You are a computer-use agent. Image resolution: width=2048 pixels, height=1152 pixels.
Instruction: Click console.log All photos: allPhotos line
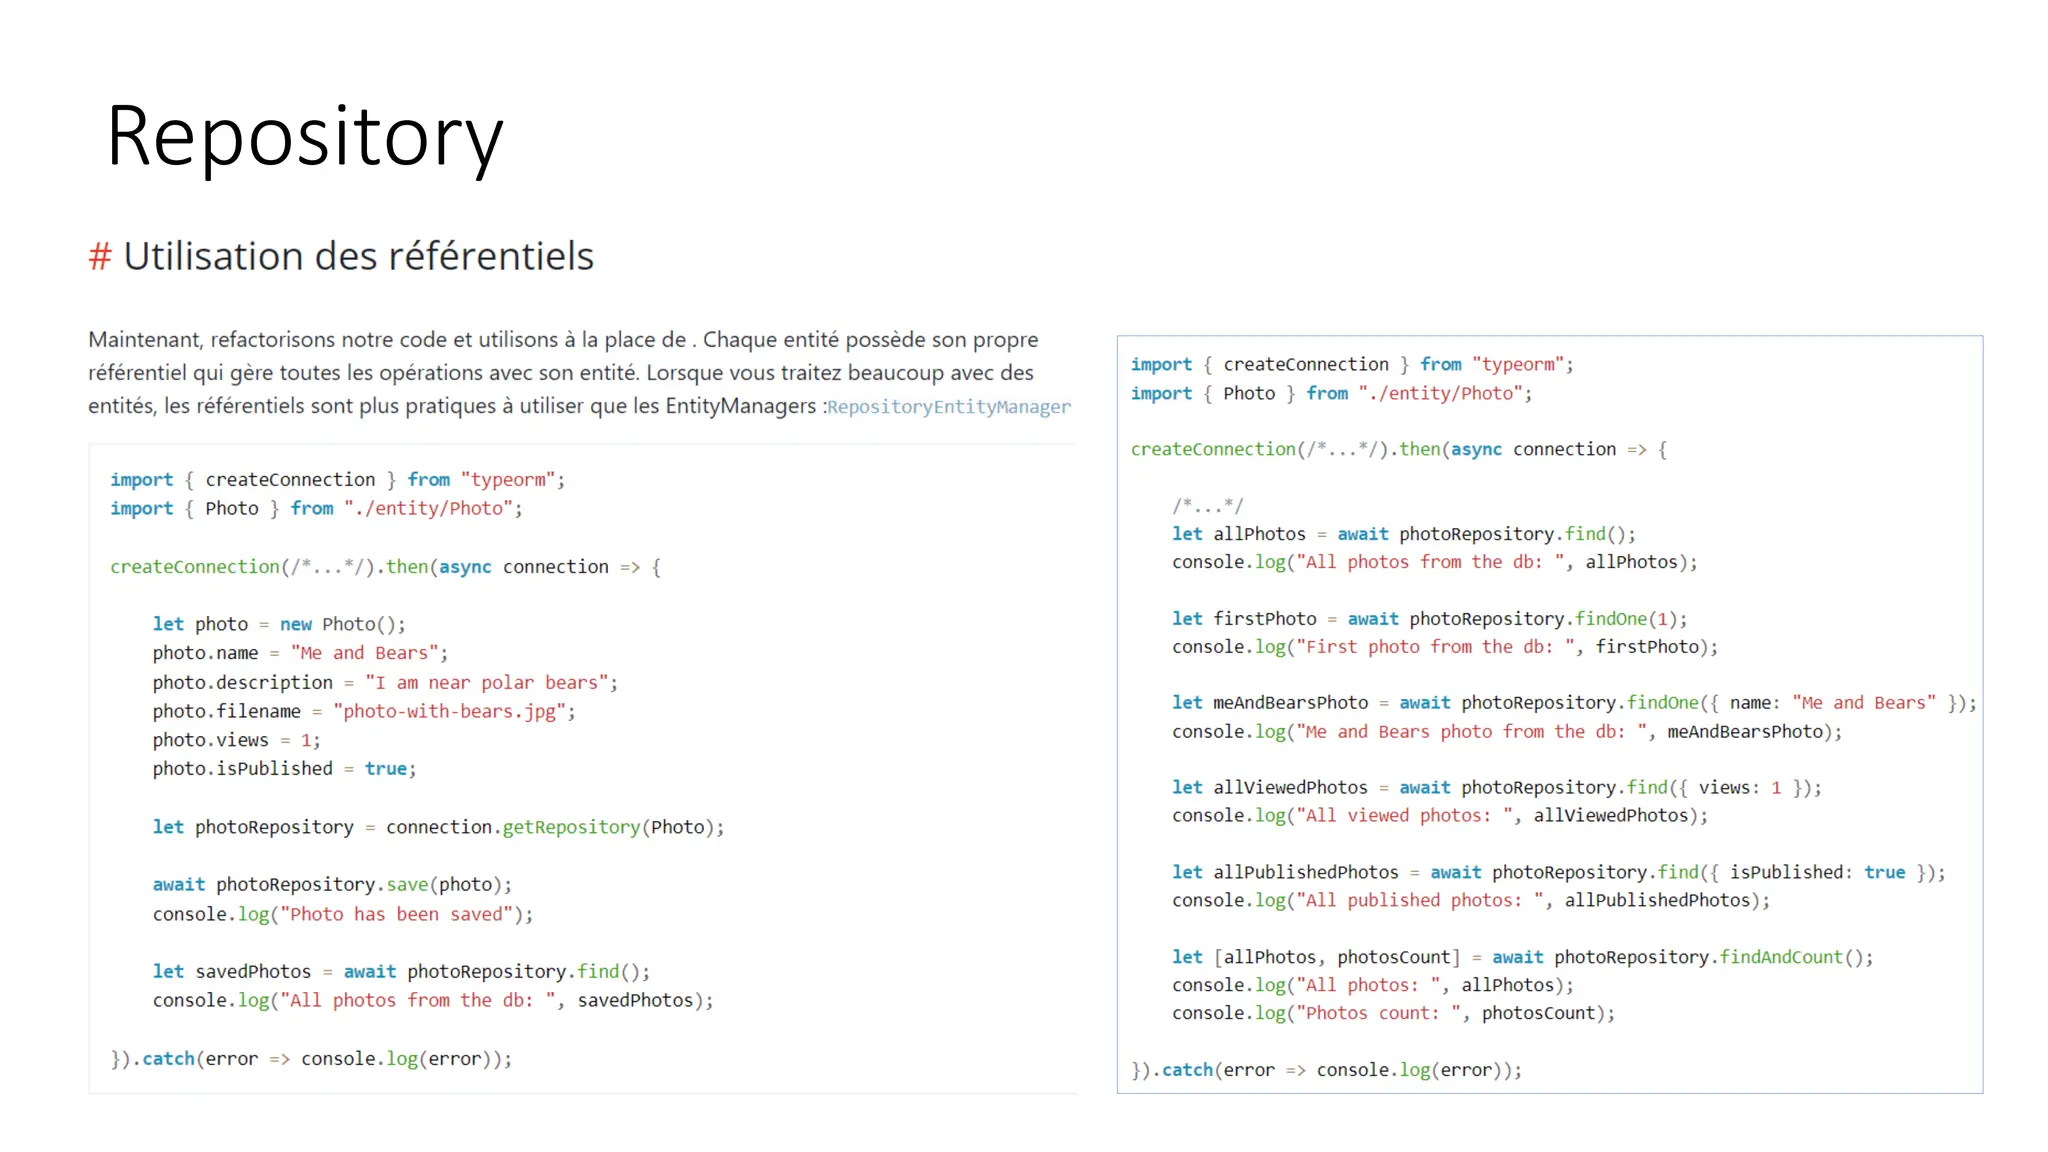(1373, 986)
